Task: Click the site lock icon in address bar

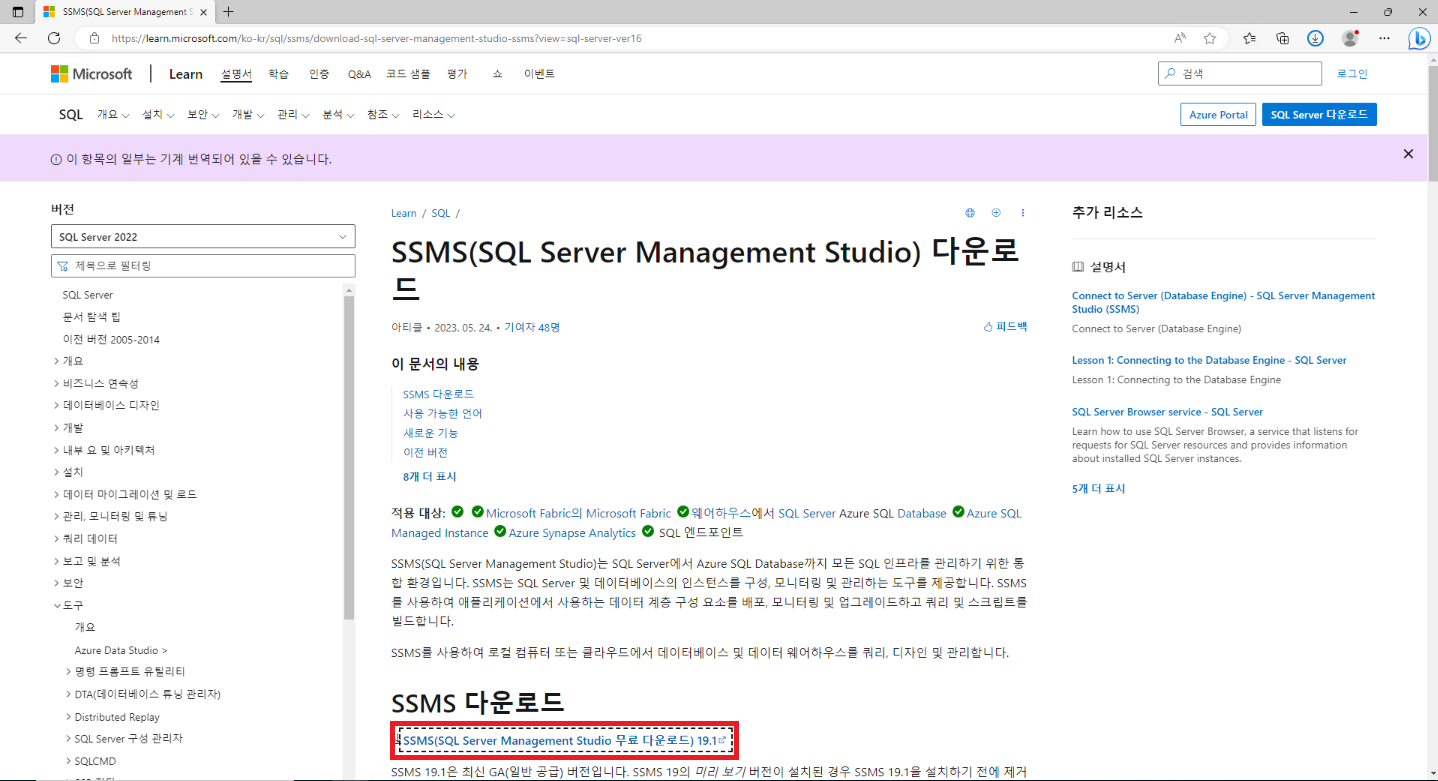Action: pos(95,38)
